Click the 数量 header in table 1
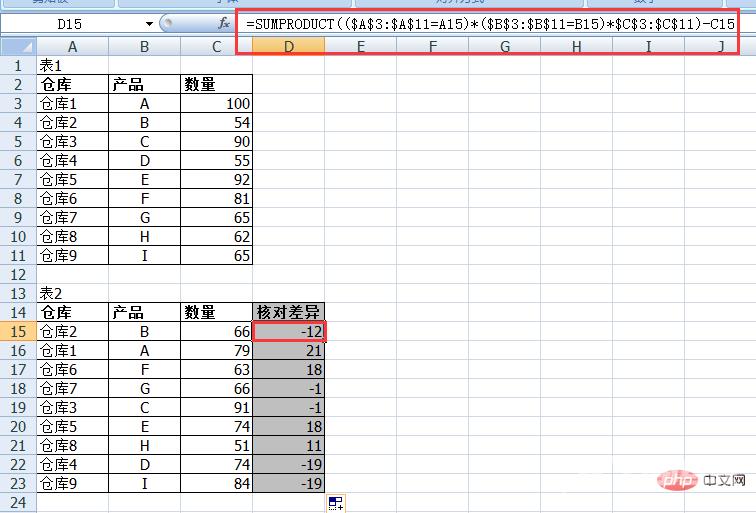756x513 pixels. (x=216, y=84)
